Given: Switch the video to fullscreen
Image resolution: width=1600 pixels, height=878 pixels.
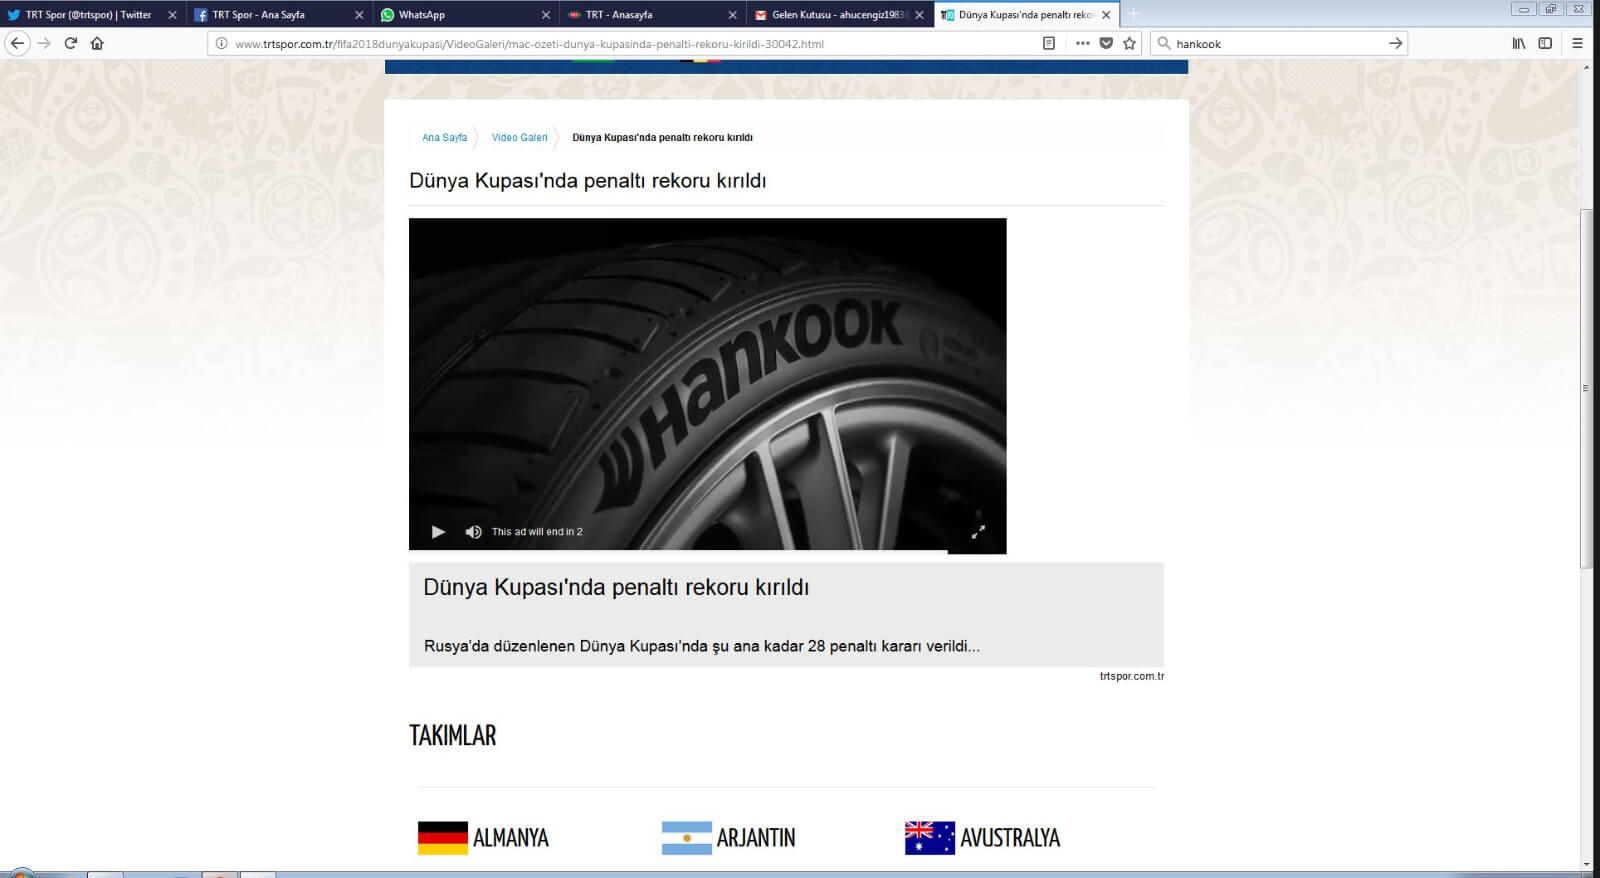Looking at the screenshot, I should click(x=978, y=532).
